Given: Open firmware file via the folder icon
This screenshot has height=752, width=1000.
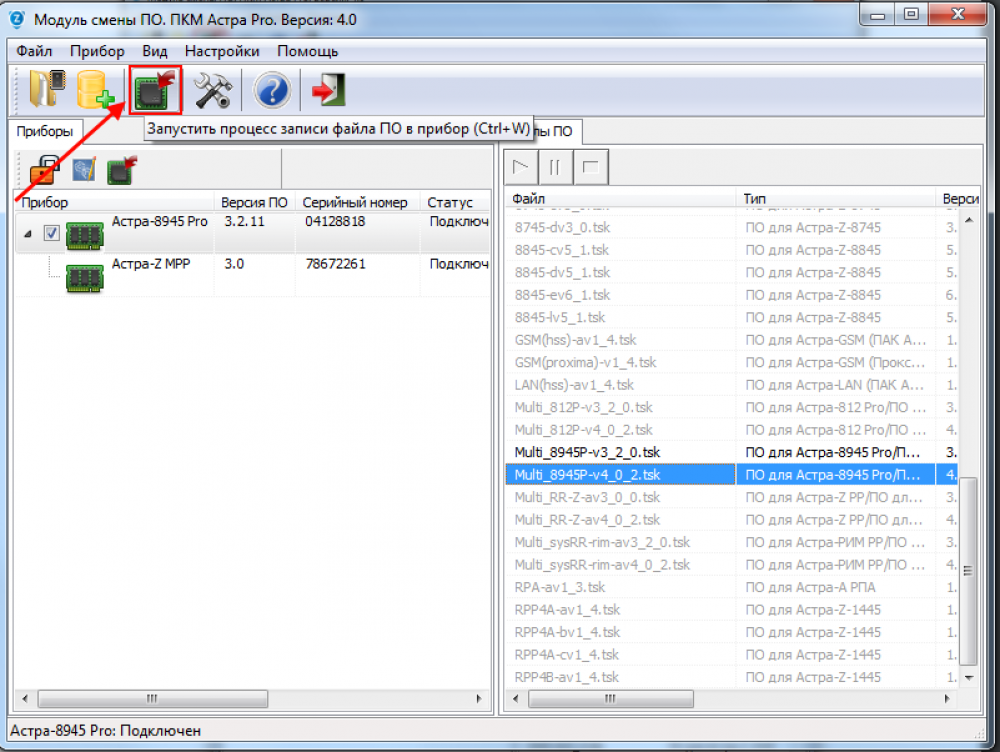Looking at the screenshot, I should click(x=47, y=89).
